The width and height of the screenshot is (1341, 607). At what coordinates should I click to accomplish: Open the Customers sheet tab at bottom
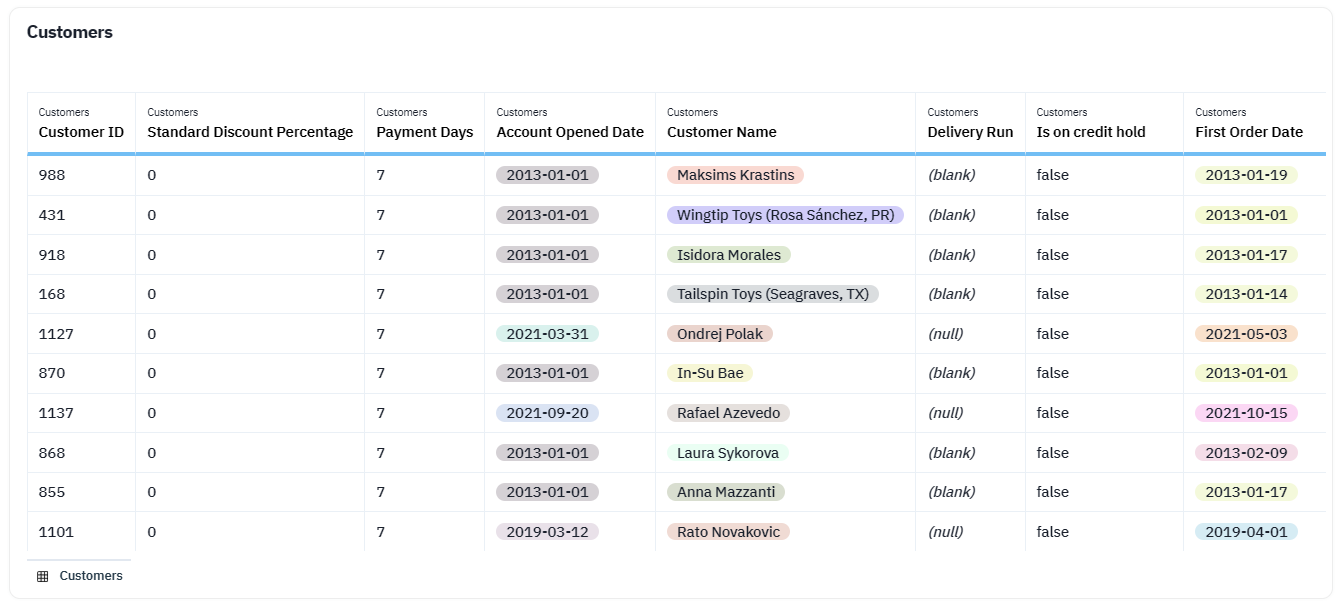pos(90,576)
